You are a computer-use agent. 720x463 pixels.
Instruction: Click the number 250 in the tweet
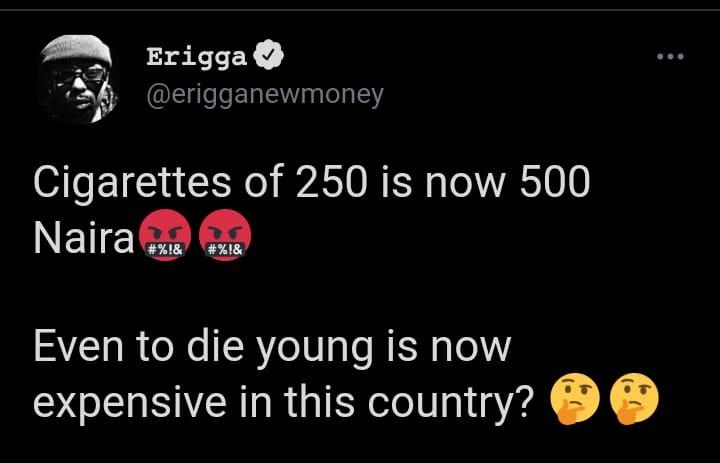[x=332, y=182]
